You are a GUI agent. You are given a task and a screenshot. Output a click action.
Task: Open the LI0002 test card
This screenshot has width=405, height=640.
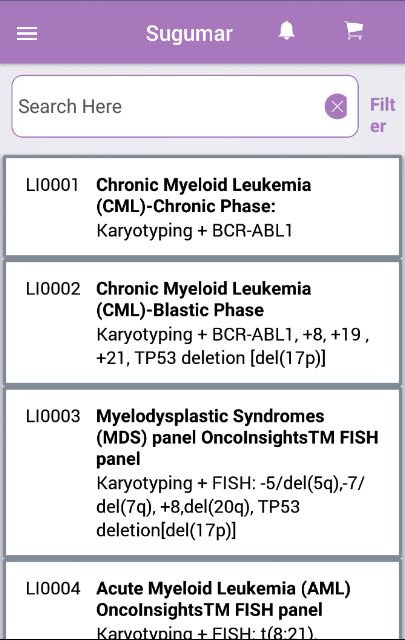tap(202, 323)
